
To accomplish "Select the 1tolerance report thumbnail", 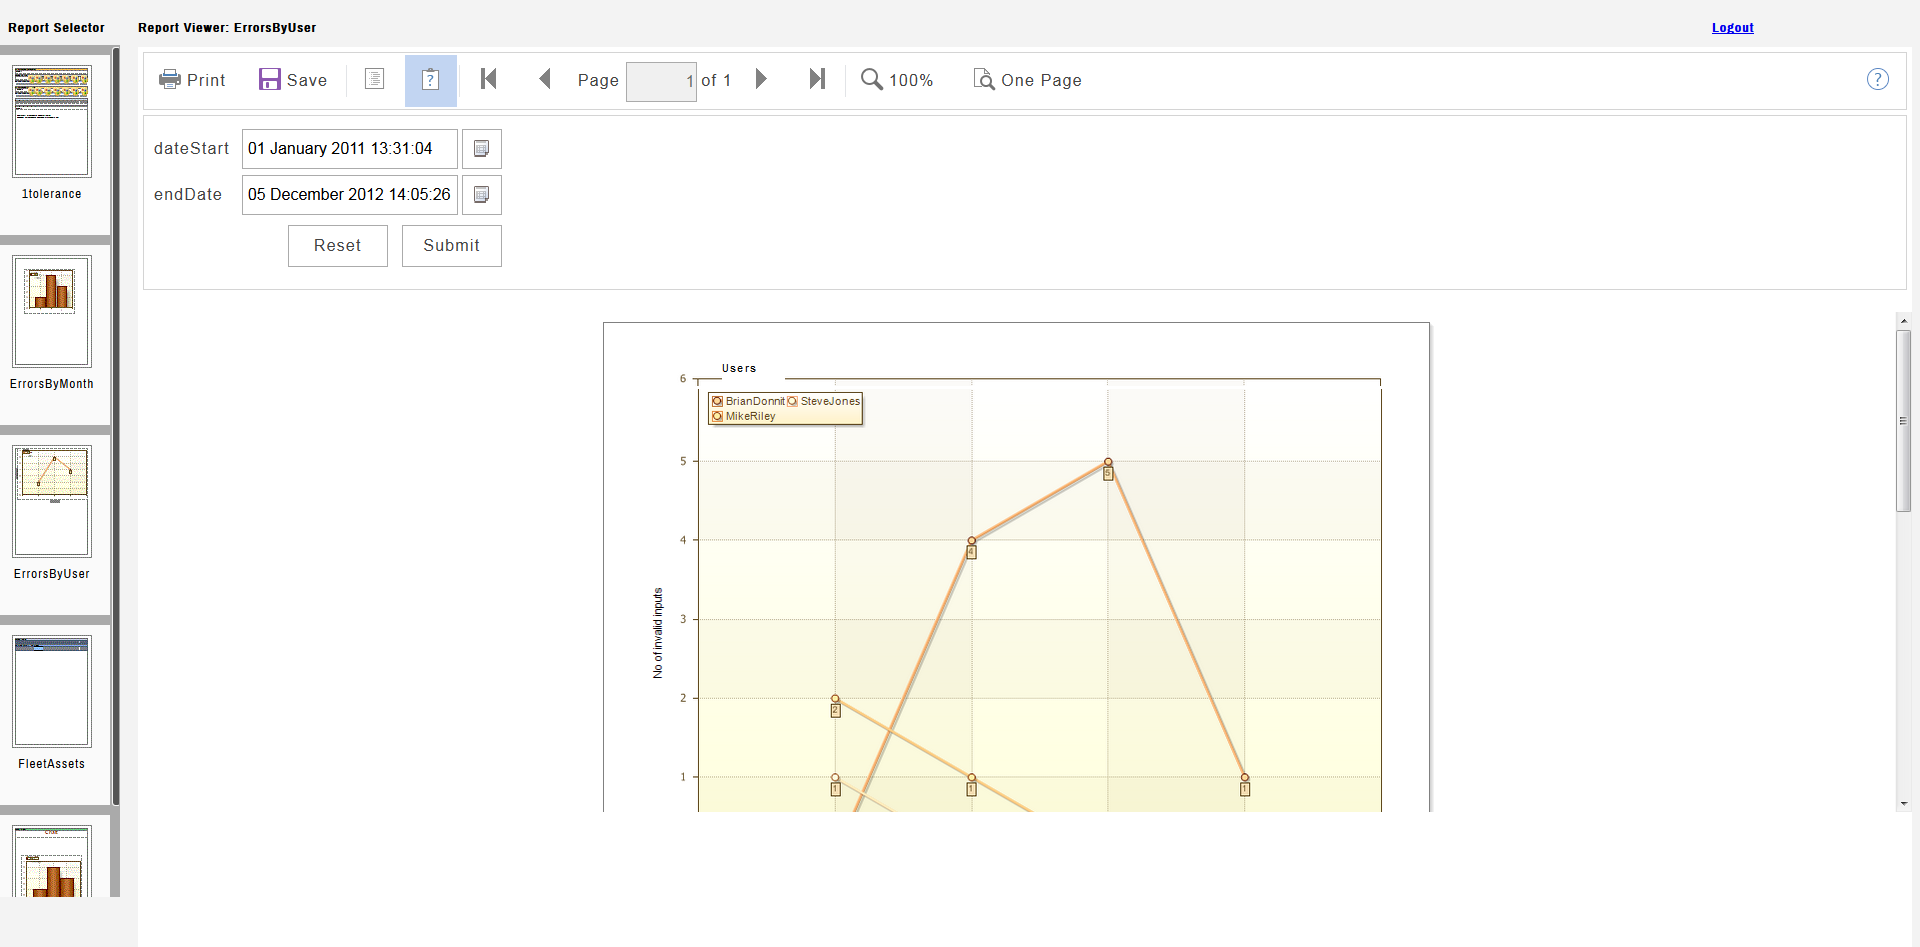I will 52,121.
